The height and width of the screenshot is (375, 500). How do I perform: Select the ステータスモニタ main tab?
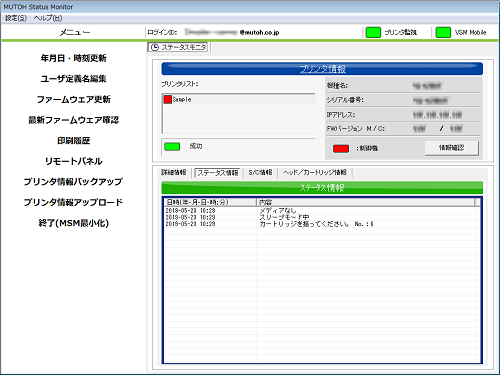point(179,47)
